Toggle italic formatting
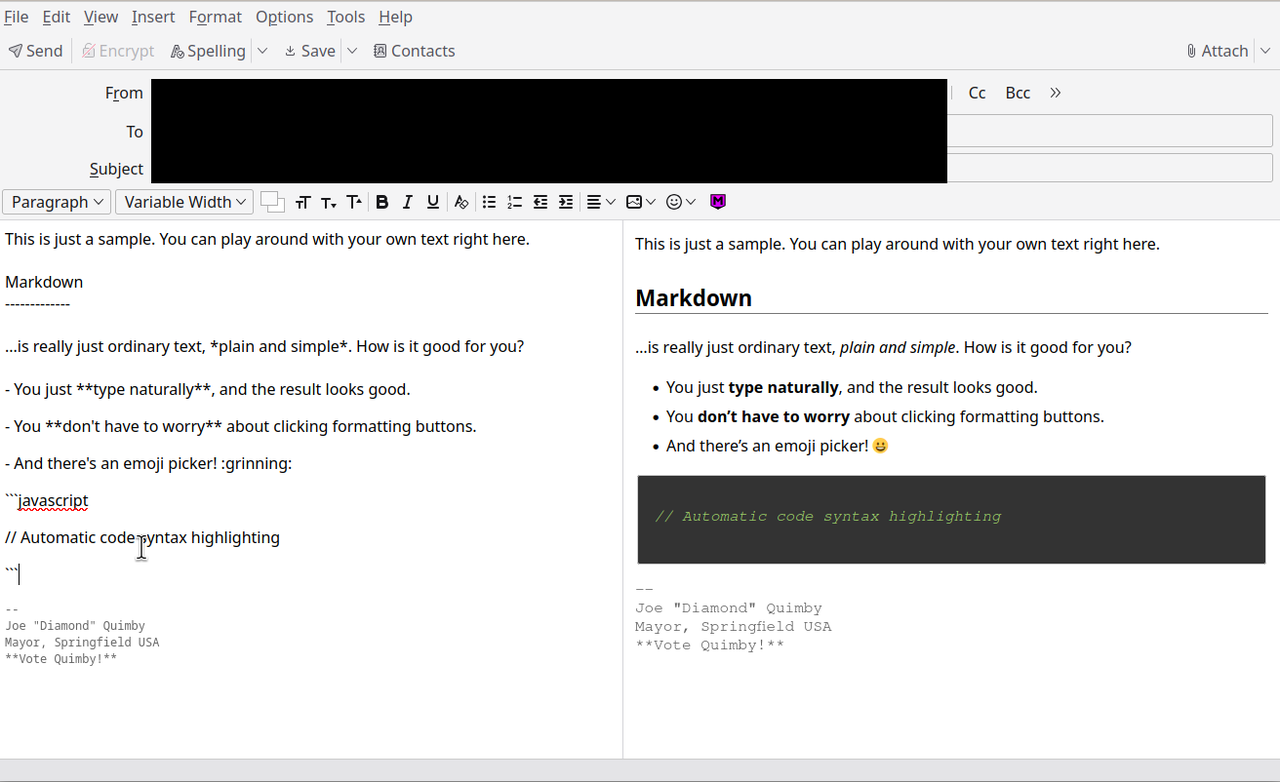The image size is (1280, 782). pos(407,202)
